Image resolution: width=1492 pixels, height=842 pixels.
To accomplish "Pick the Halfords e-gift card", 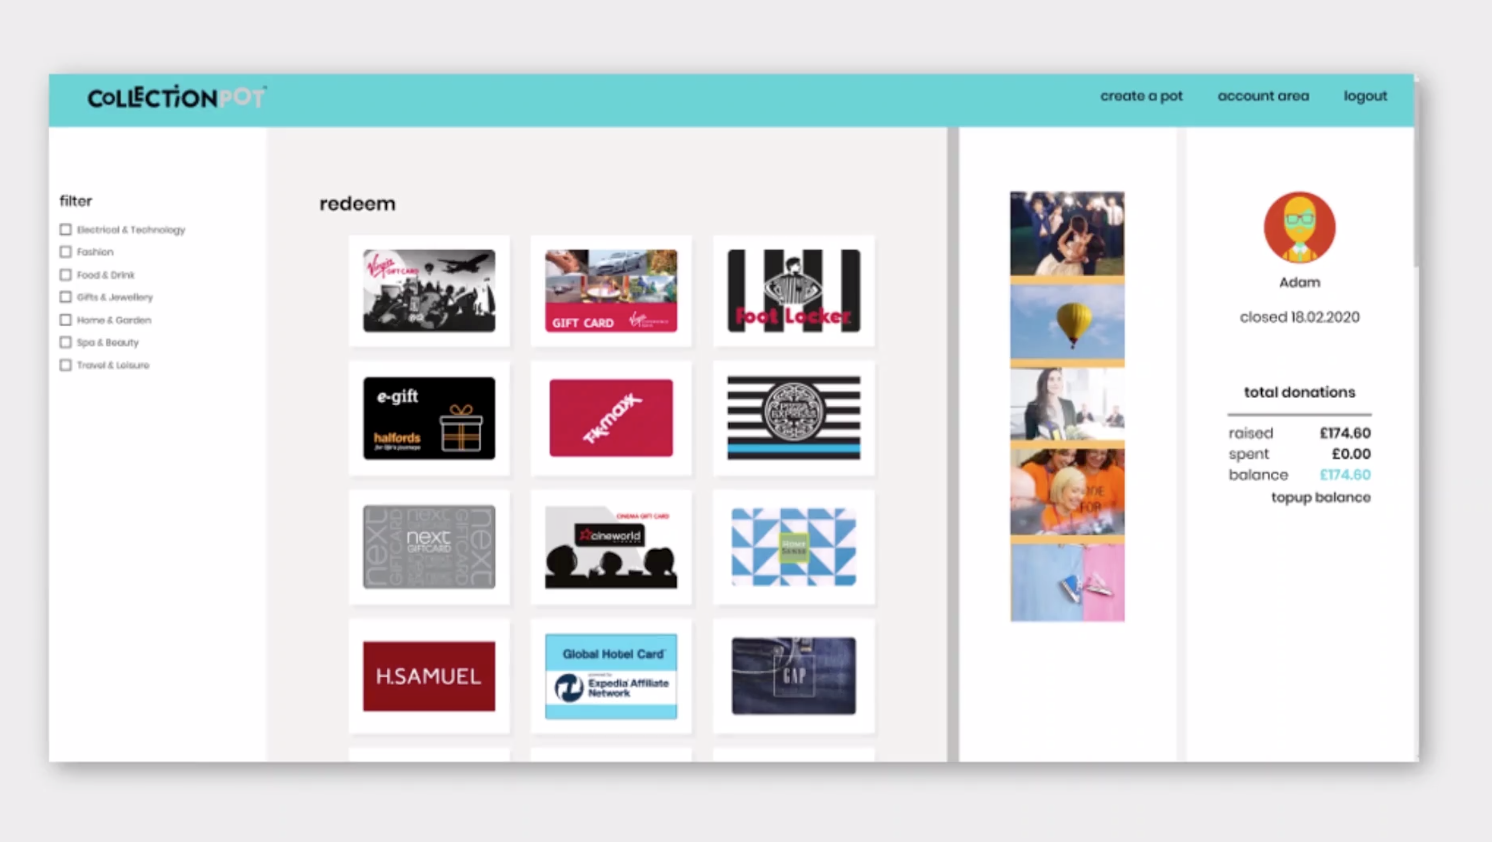I will [x=428, y=418].
